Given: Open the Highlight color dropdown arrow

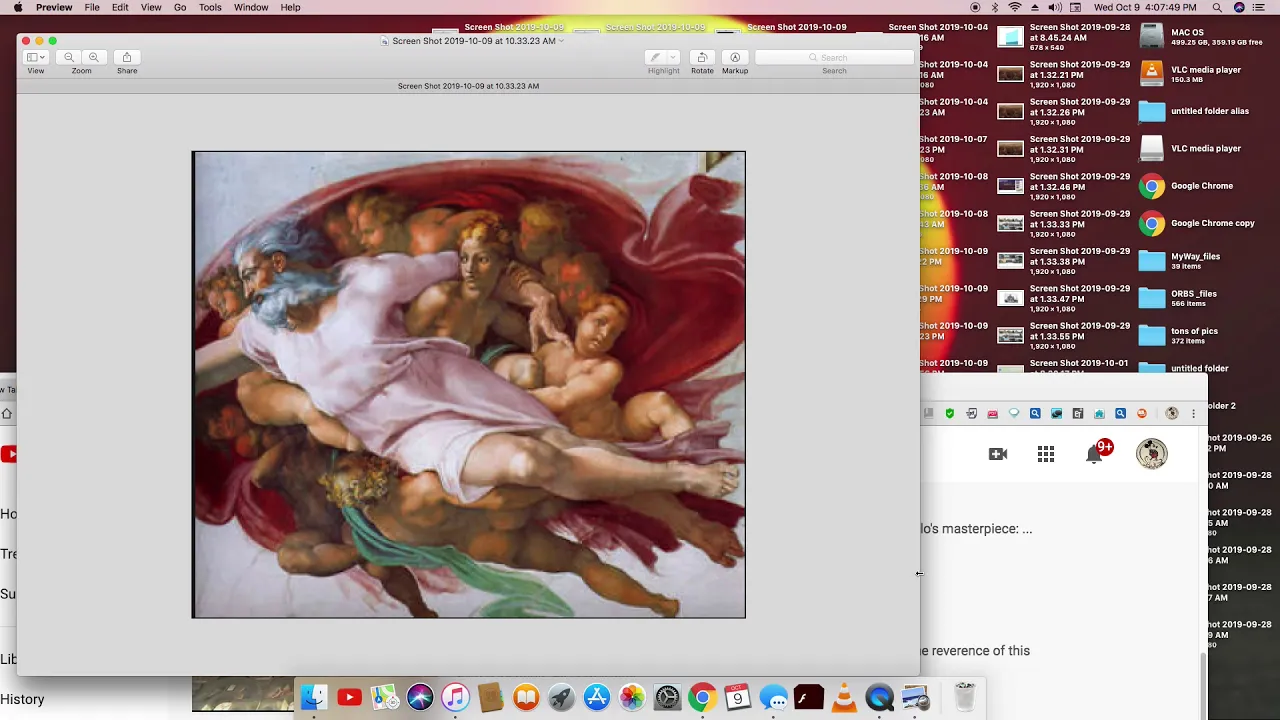Looking at the screenshot, I should tap(674, 57).
